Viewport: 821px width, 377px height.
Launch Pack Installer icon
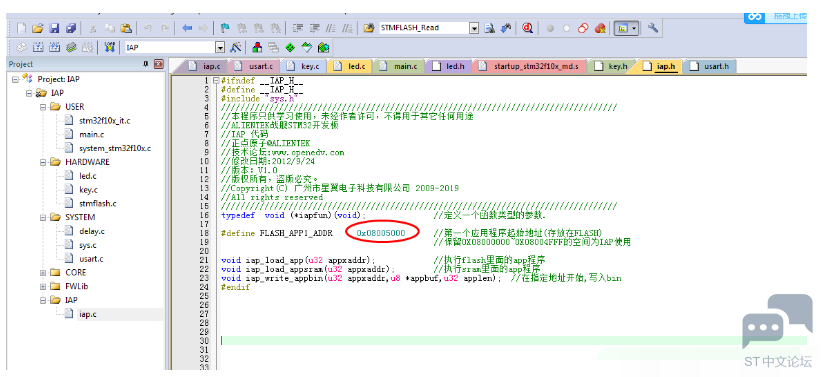click(324, 47)
